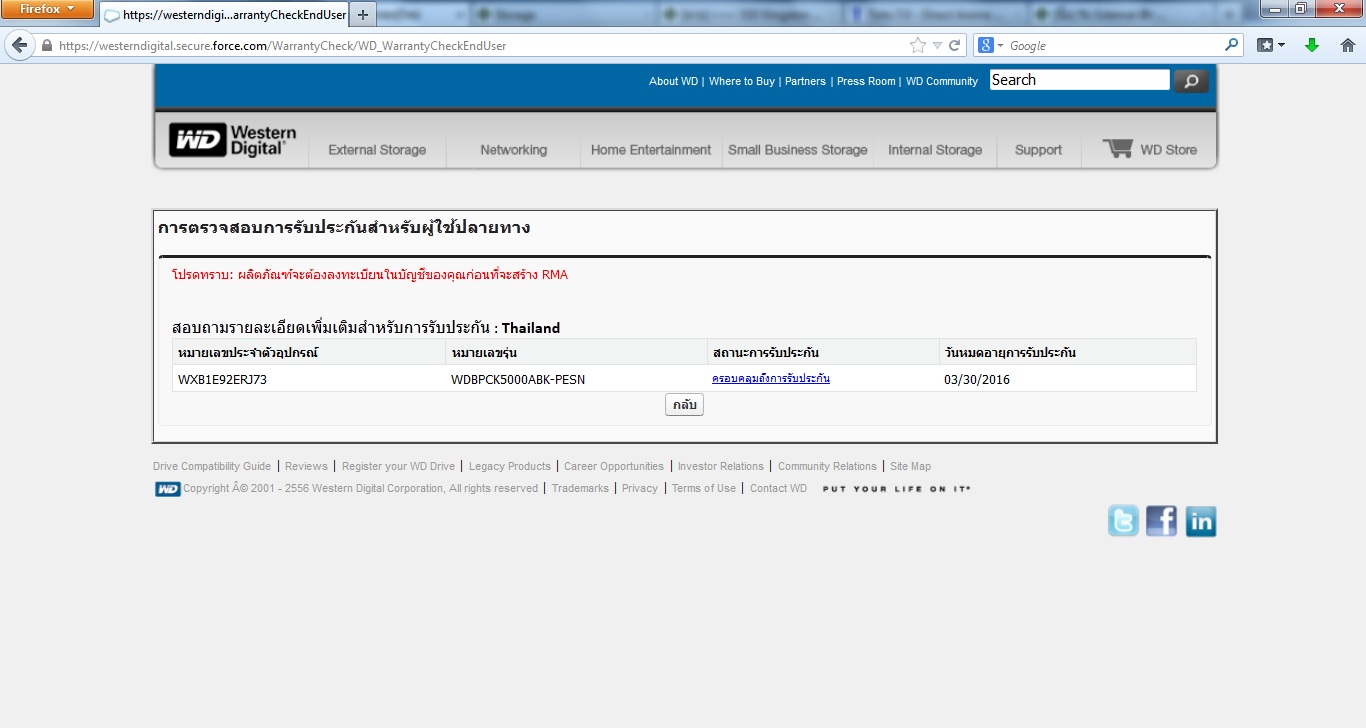Open the Internal Storage menu

935,150
